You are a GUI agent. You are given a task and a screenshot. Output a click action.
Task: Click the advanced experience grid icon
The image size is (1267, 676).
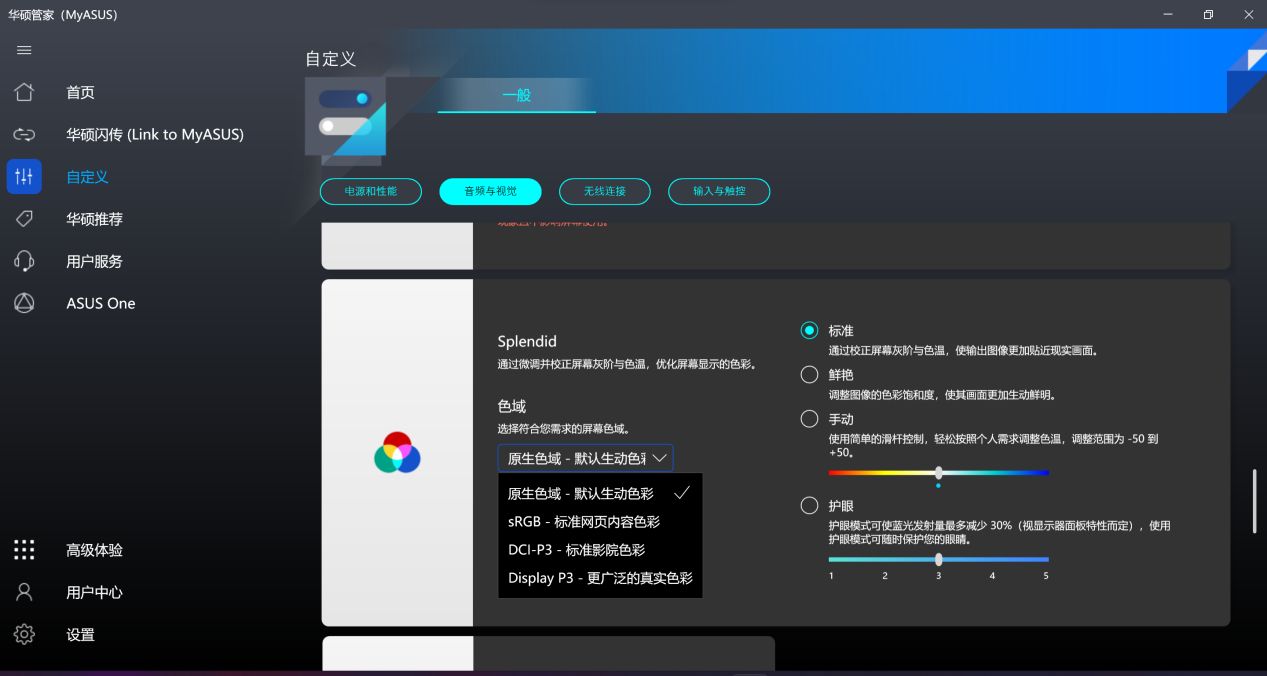[x=24, y=550]
